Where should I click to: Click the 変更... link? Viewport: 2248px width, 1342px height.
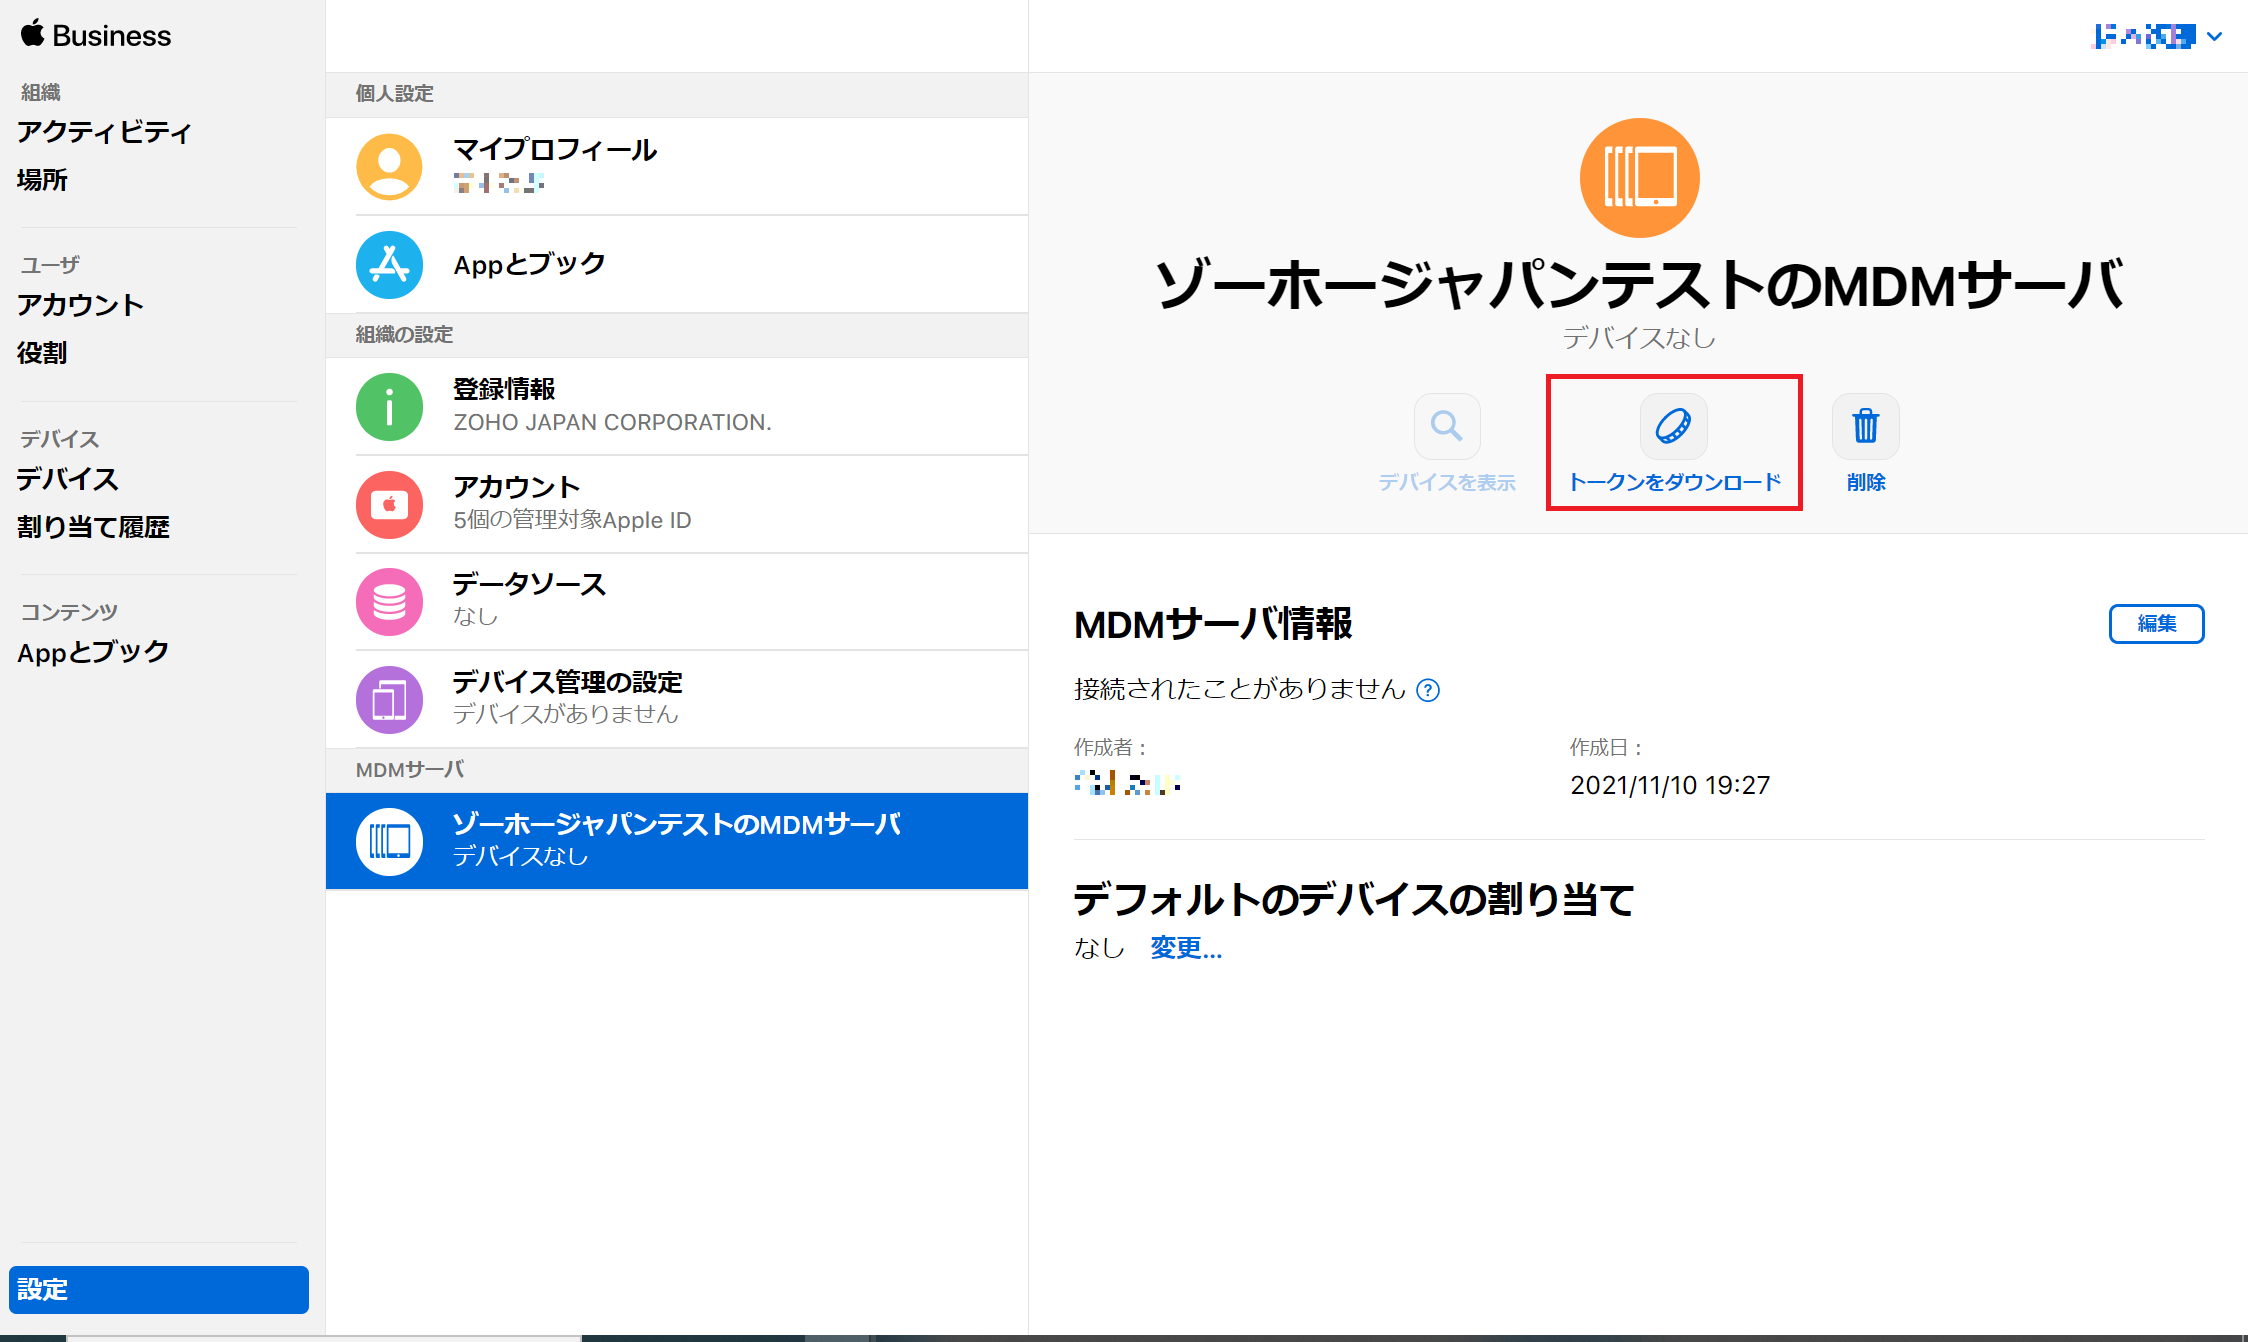point(1186,948)
